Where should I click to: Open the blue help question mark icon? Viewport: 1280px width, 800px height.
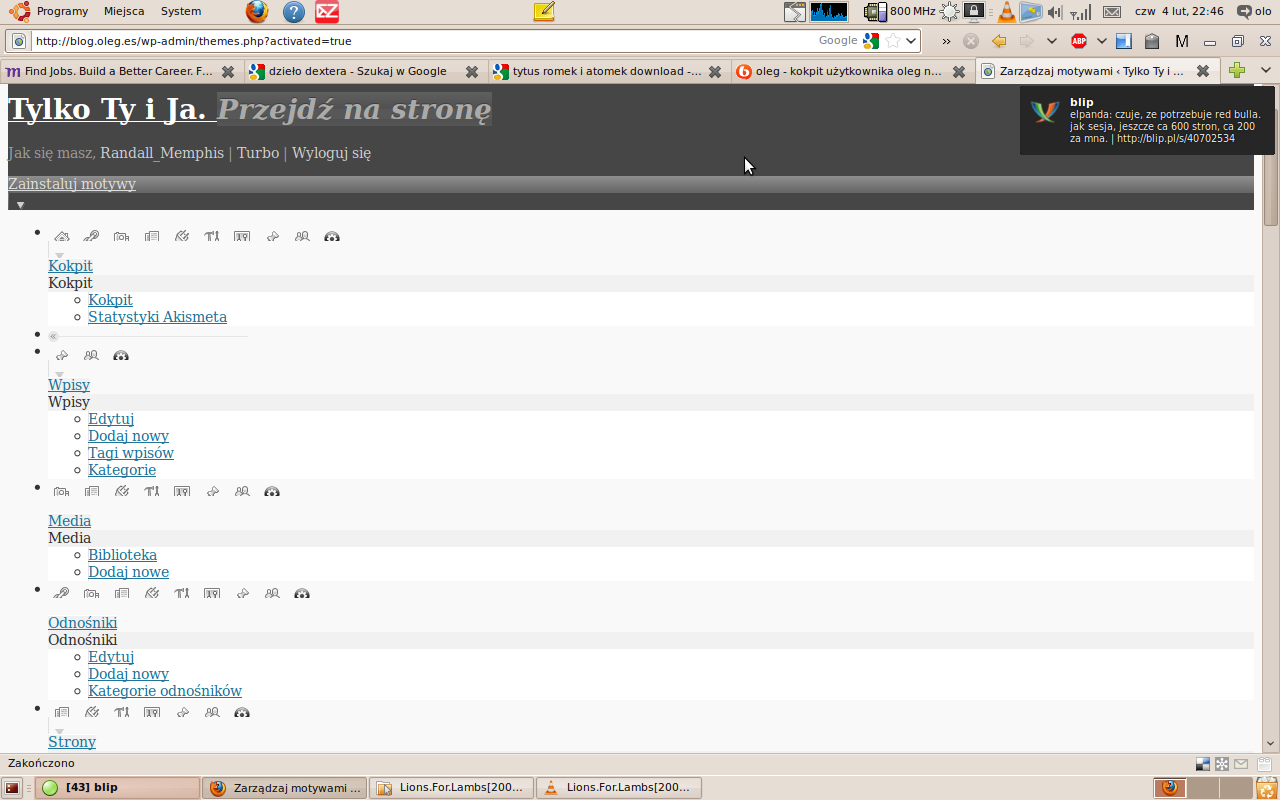(293, 12)
